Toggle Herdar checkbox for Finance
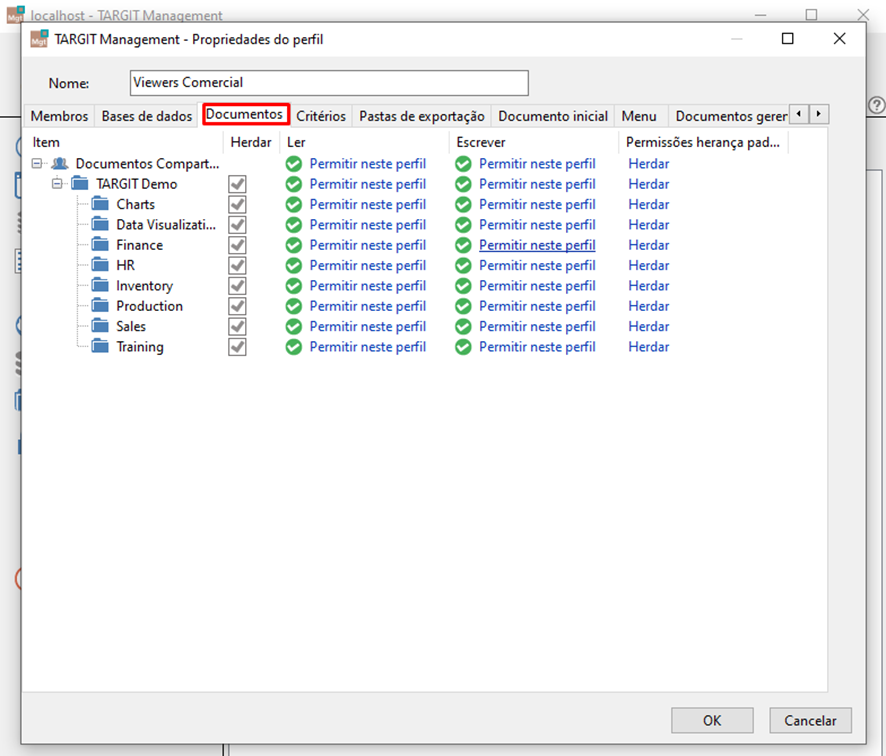Viewport: 886px width, 756px height. [237, 245]
